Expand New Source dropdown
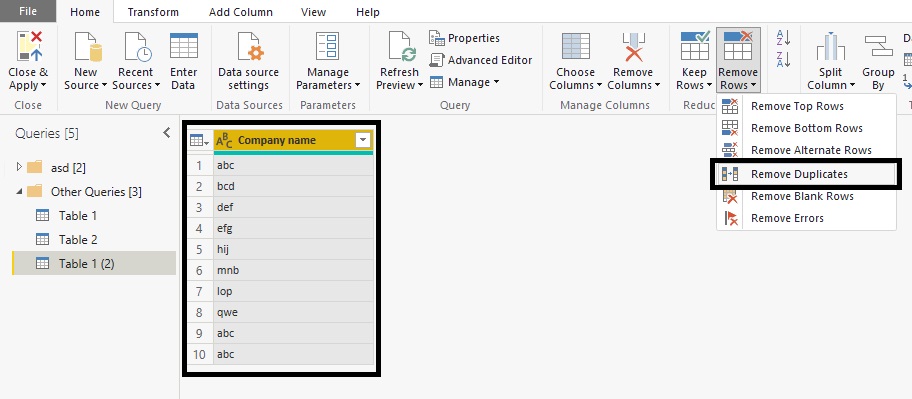Image resolution: width=912 pixels, height=399 pixels. click(104, 86)
